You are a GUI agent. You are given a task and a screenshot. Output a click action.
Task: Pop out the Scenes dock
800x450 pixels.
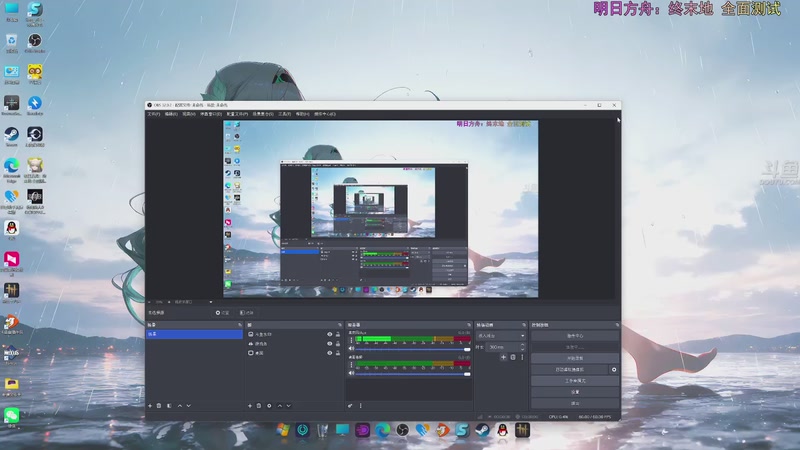[240, 325]
